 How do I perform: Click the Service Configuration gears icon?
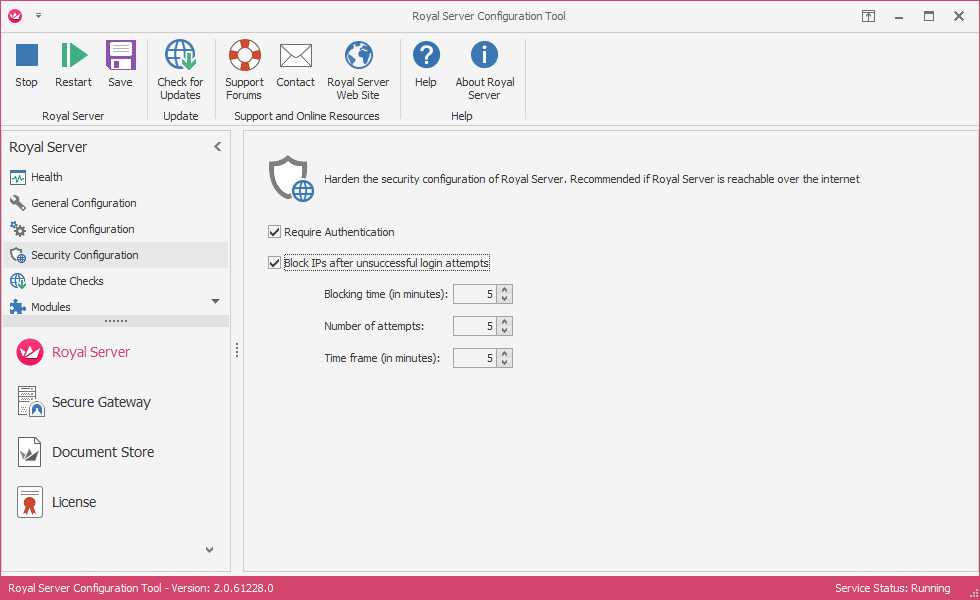(18, 229)
